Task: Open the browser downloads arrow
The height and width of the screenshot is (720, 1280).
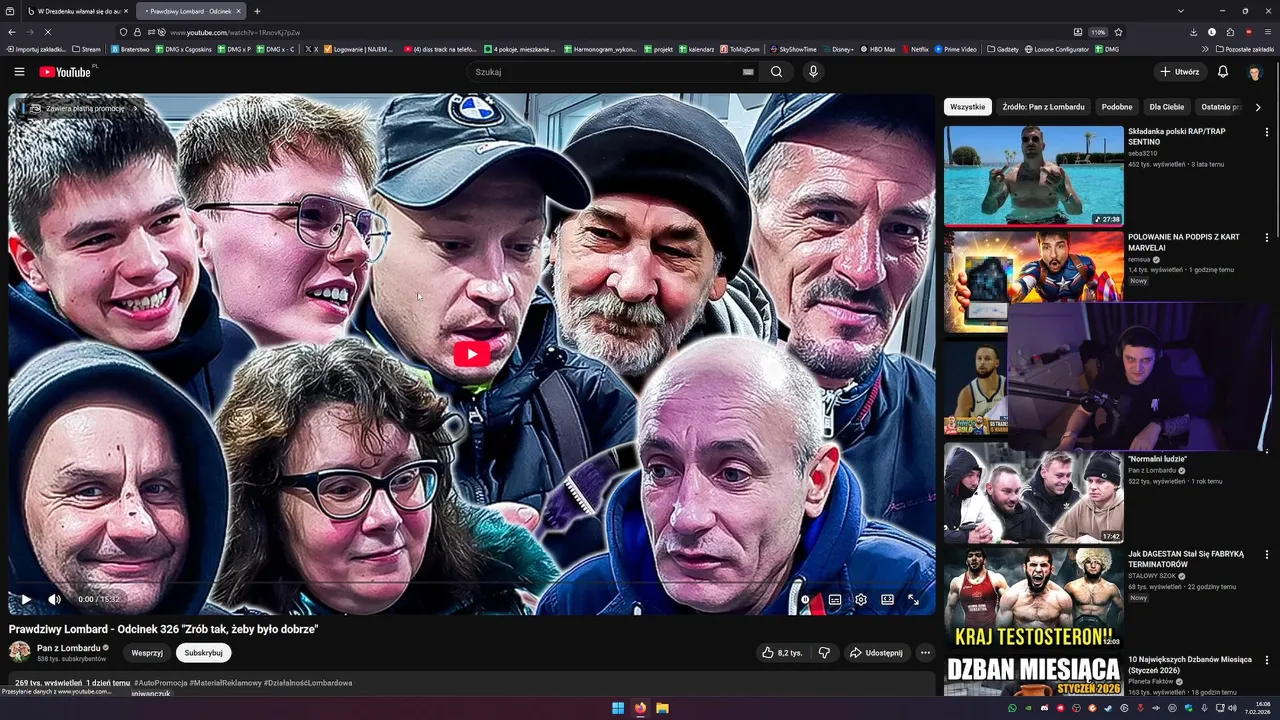Action: (x=1193, y=32)
